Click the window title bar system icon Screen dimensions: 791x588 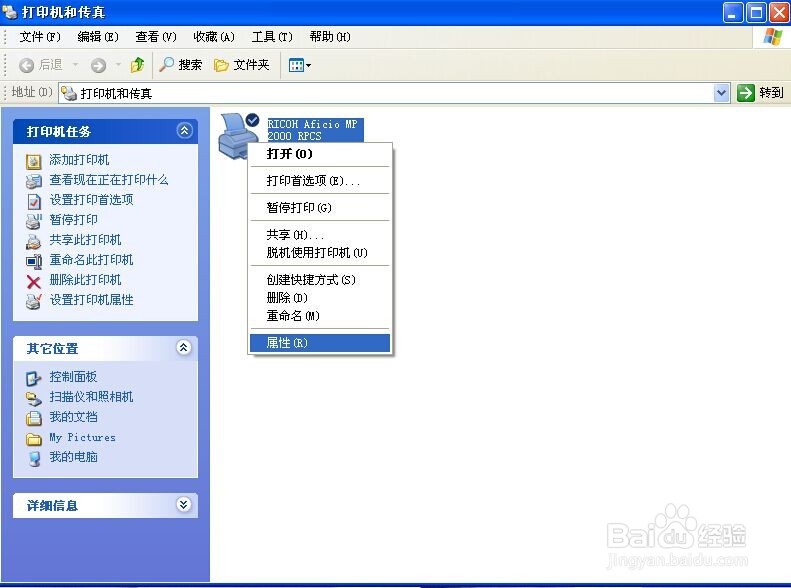(x=10, y=12)
